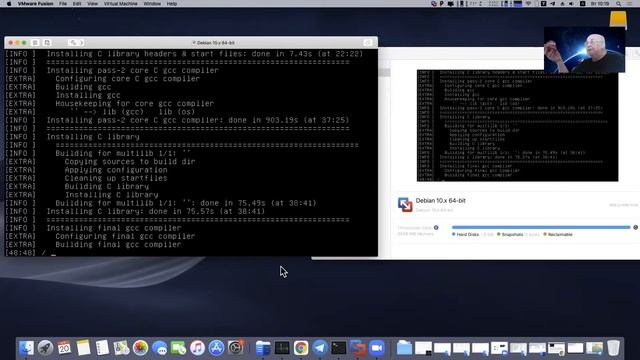Open Google Chrome from the Dock
Image resolution: width=640 pixels, height=360 pixels.
[301, 348]
